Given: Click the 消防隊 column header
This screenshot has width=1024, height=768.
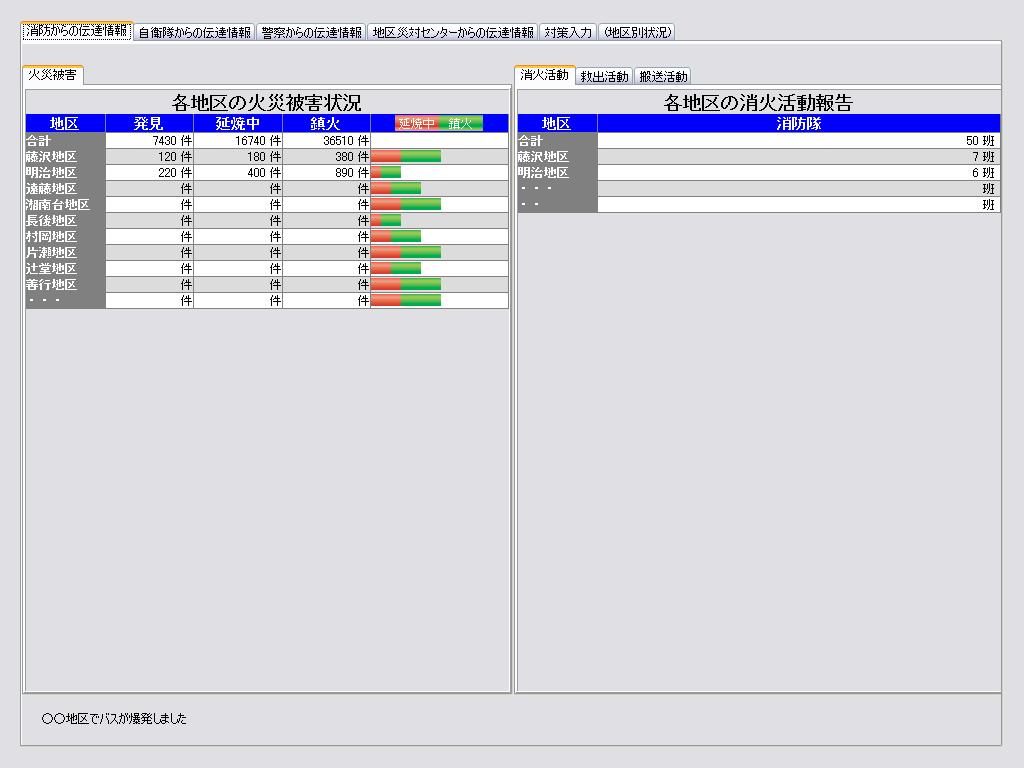Looking at the screenshot, I should point(798,124).
